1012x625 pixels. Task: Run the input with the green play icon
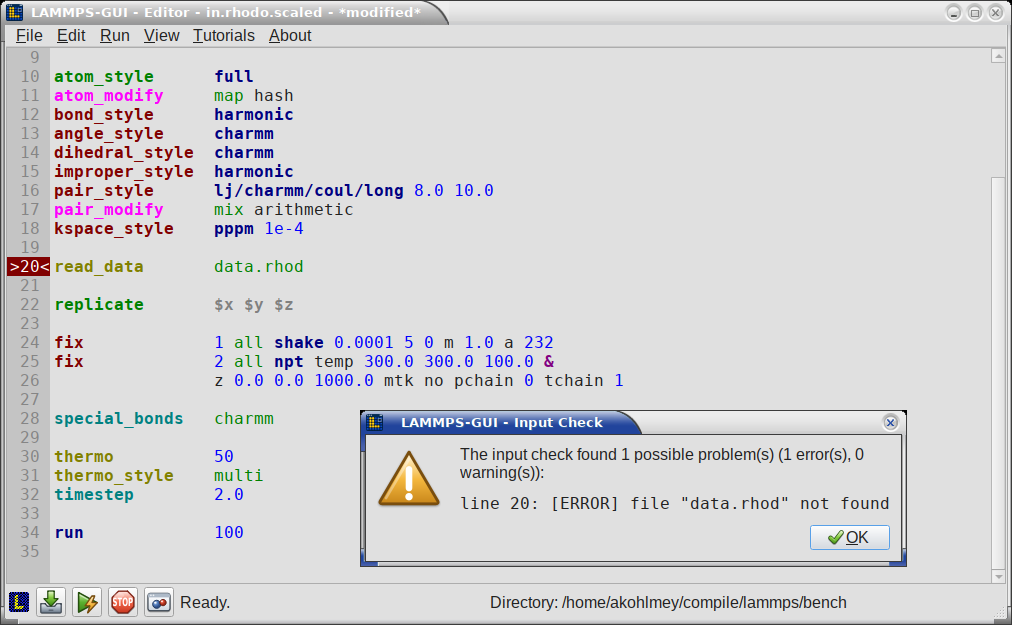[87, 602]
